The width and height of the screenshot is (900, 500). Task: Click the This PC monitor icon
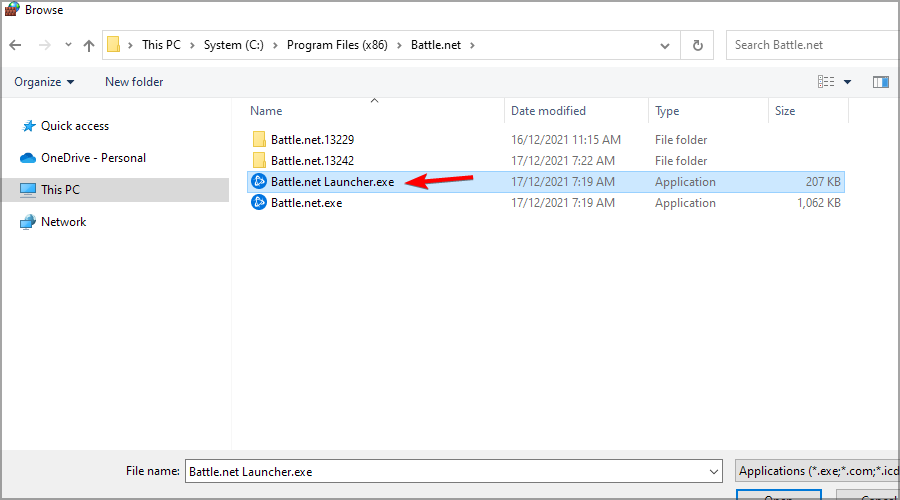pyautogui.click(x=28, y=190)
